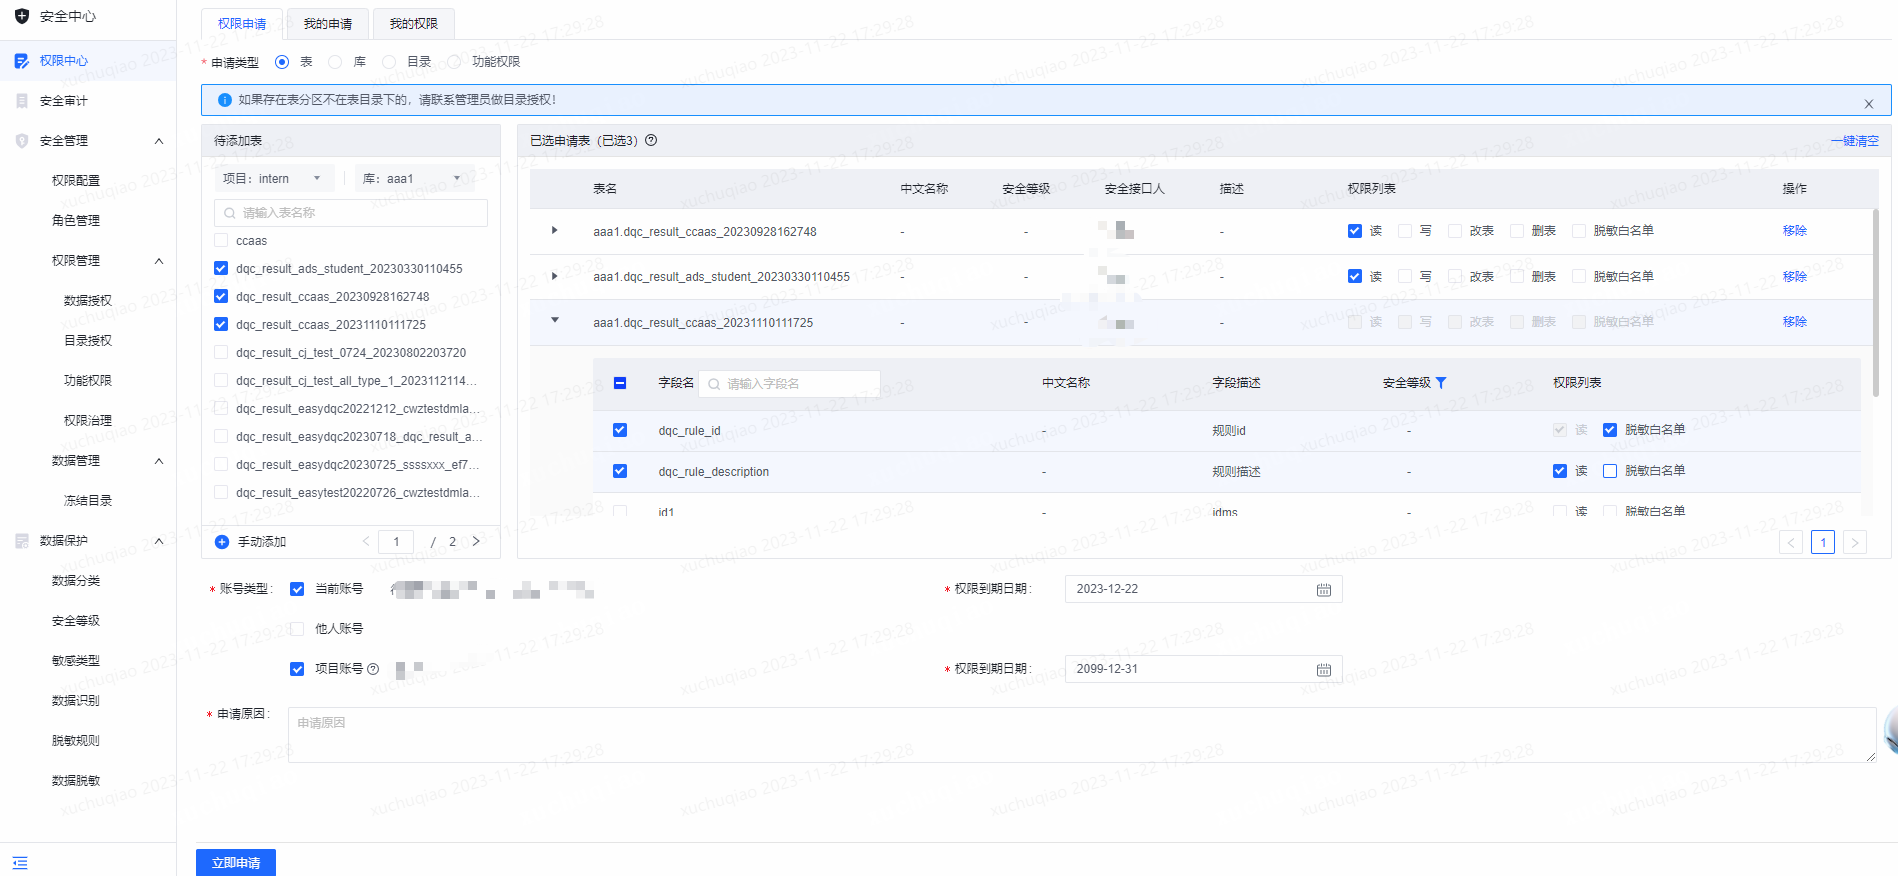Click the 手动添加 plus icon
This screenshot has height=876, width=1898.
tap(222, 542)
